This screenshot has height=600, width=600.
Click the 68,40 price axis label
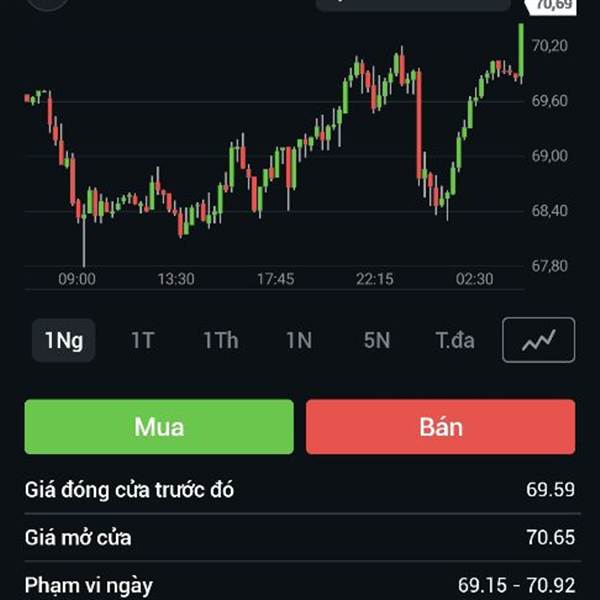(x=549, y=211)
